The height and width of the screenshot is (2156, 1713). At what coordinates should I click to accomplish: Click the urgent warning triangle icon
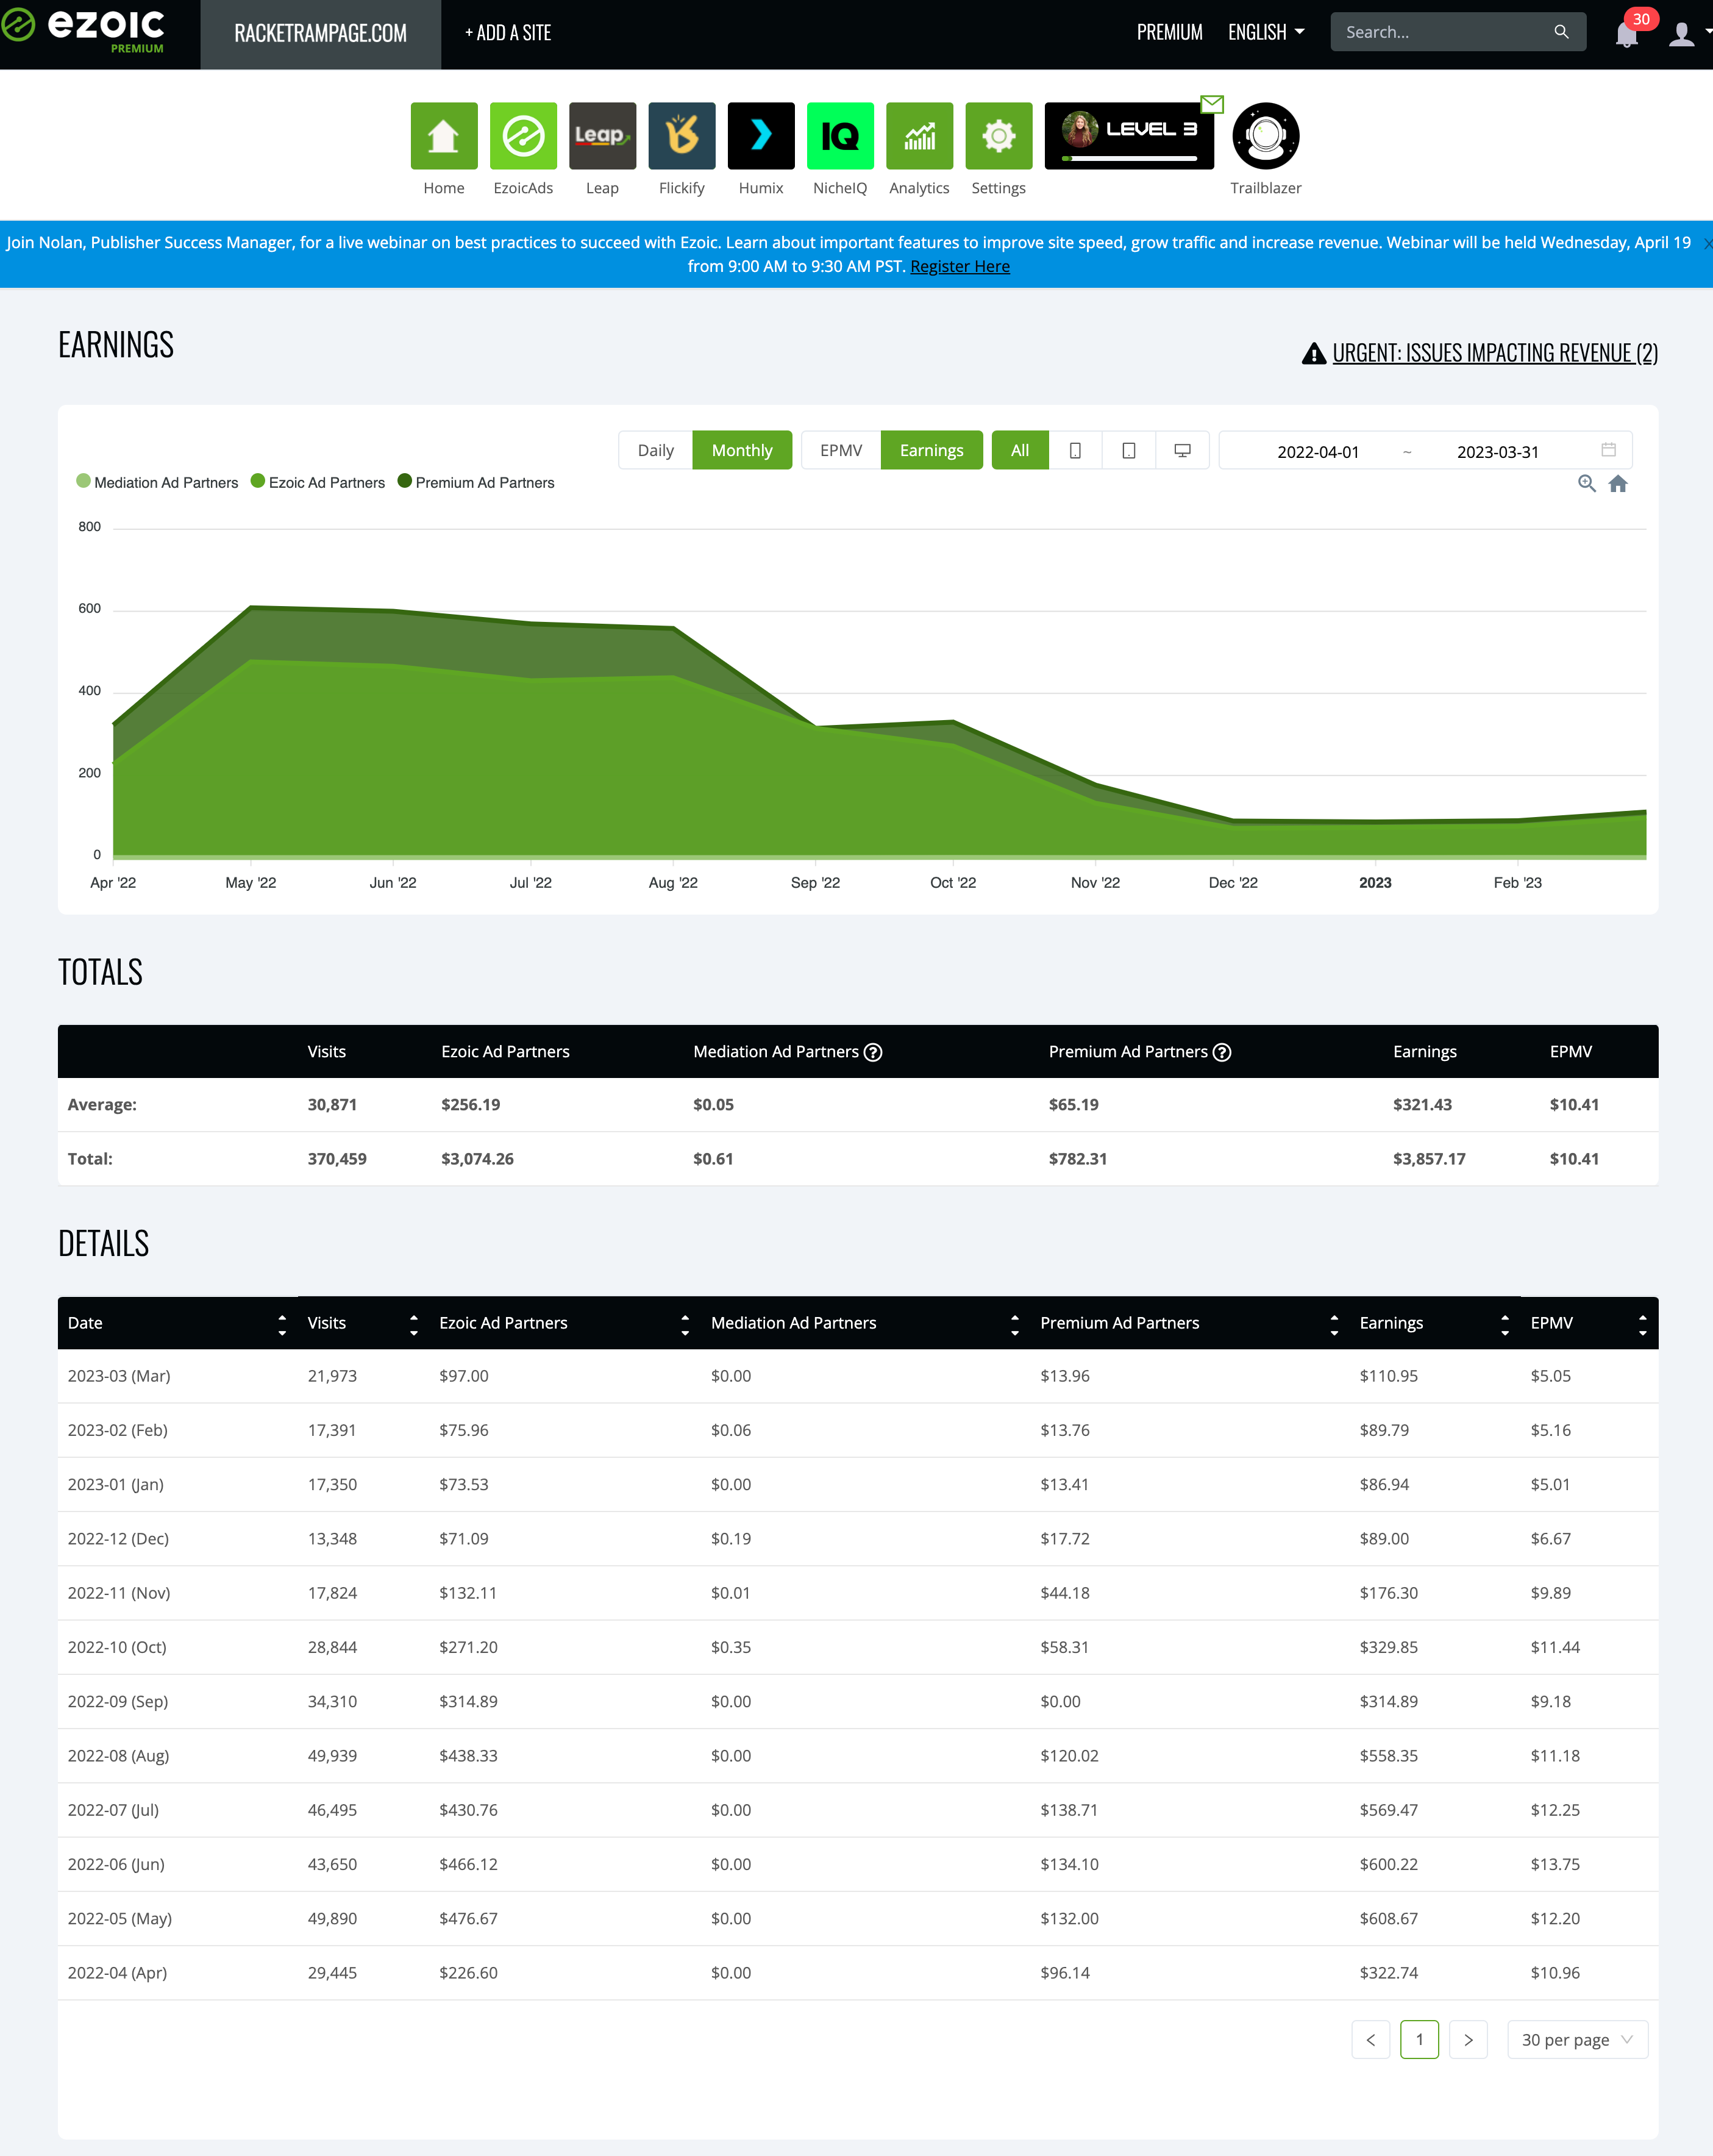pos(1313,353)
